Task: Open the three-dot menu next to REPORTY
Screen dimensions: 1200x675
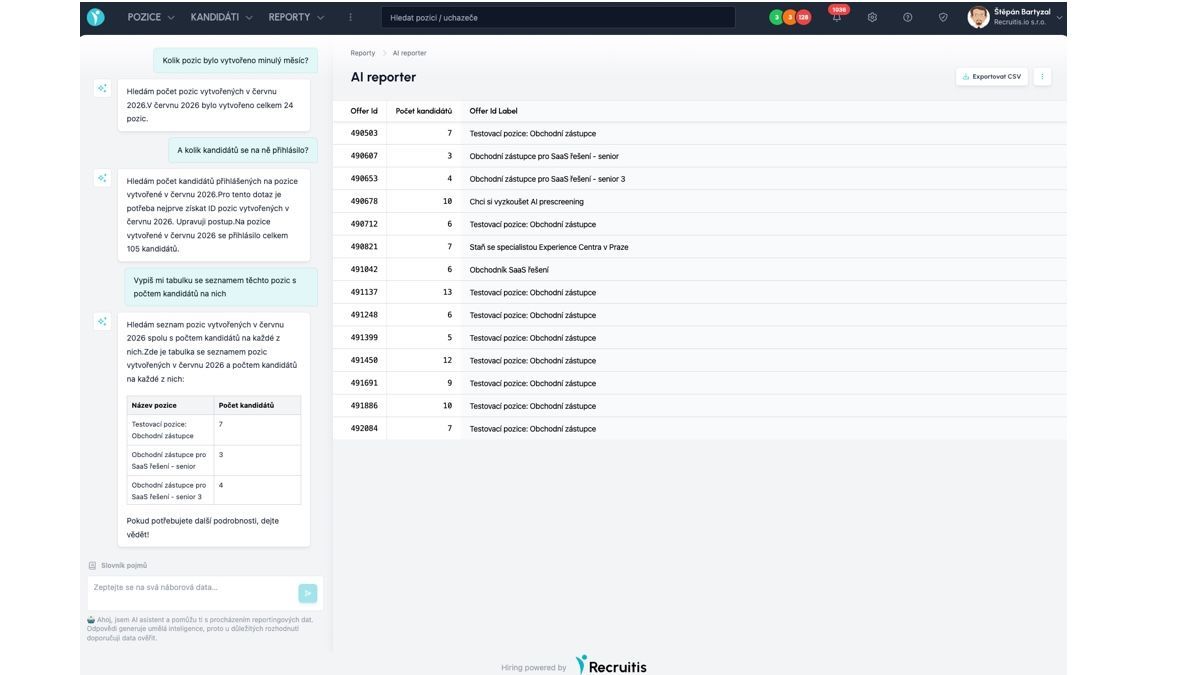Action: (350, 17)
